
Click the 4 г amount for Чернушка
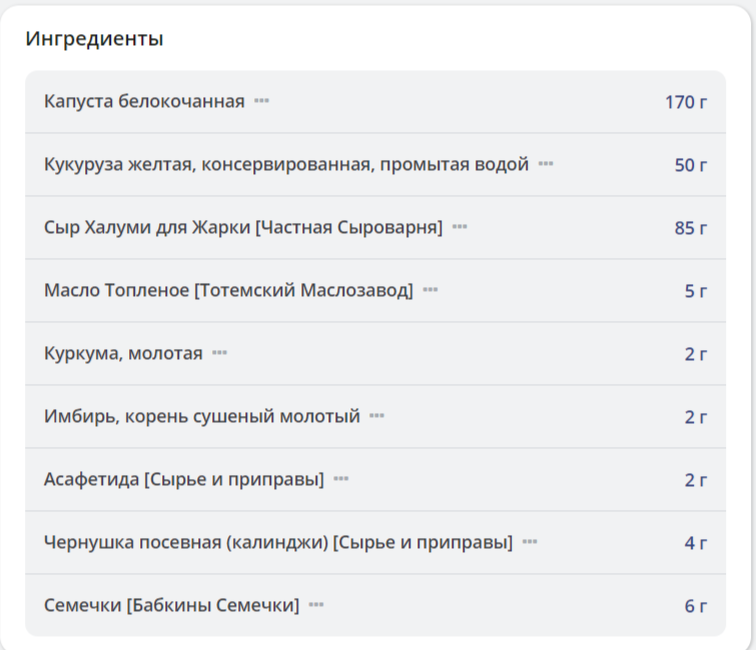[x=696, y=543]
